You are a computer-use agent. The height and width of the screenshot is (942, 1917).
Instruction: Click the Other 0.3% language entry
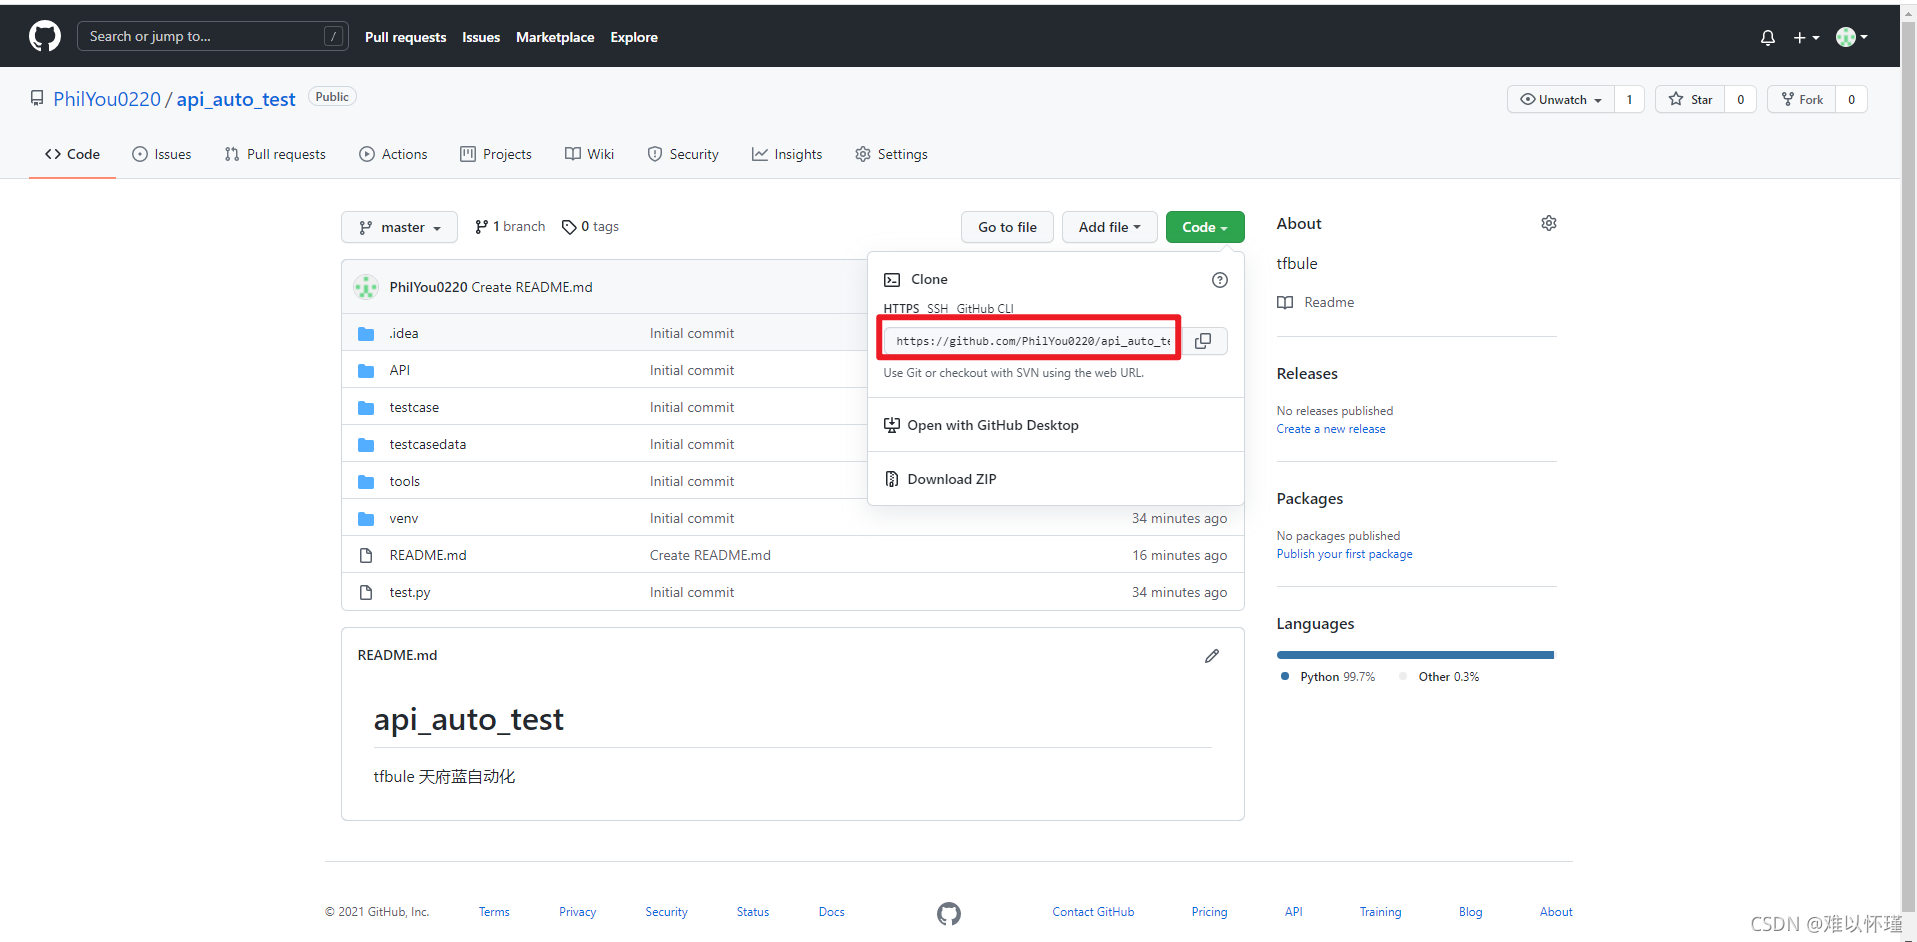coord(1439,677)
